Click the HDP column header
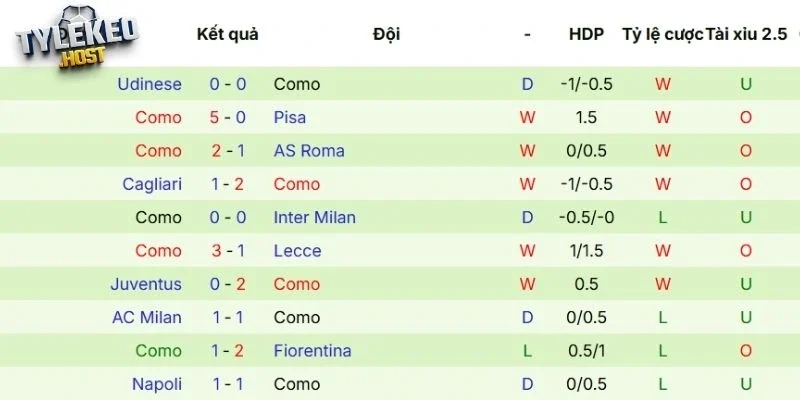 pyautogui.click(x=586, y=34)
